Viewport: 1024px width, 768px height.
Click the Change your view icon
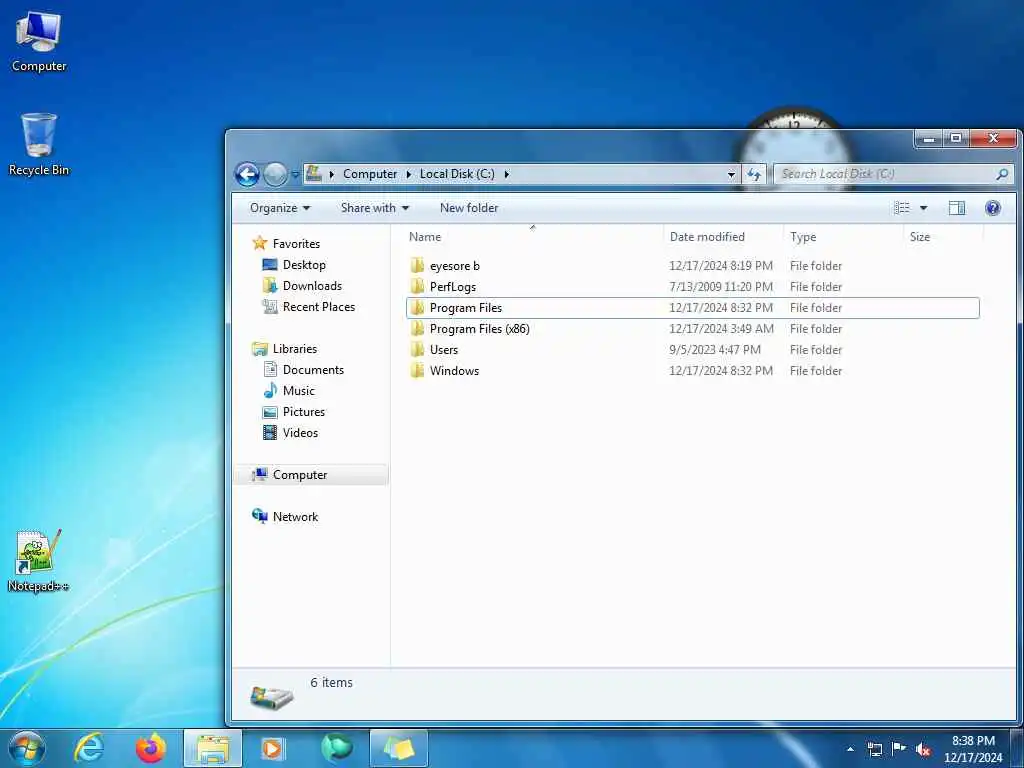(902, 208)
